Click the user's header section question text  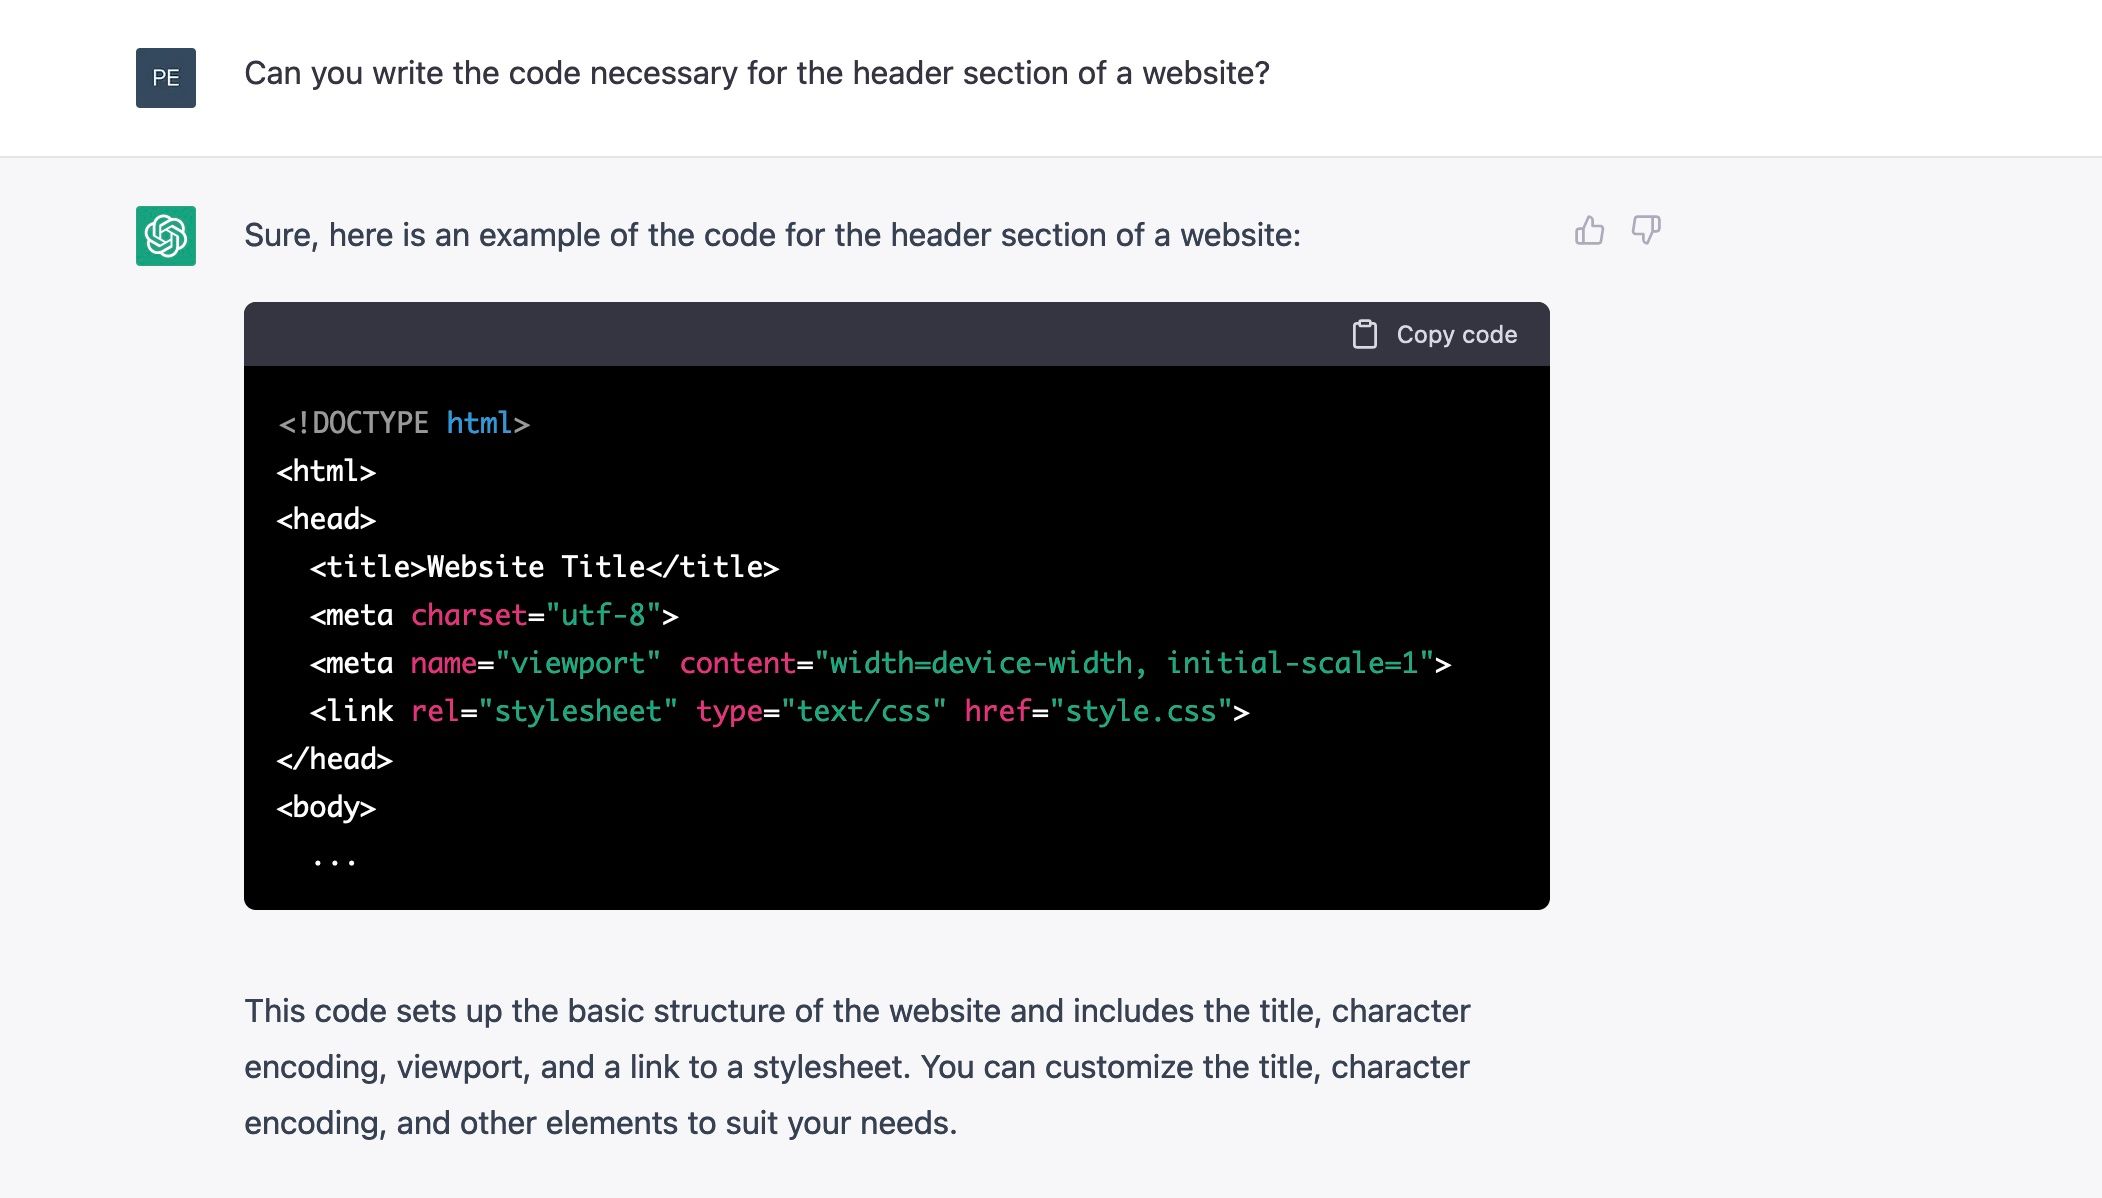tap(756, 73)
